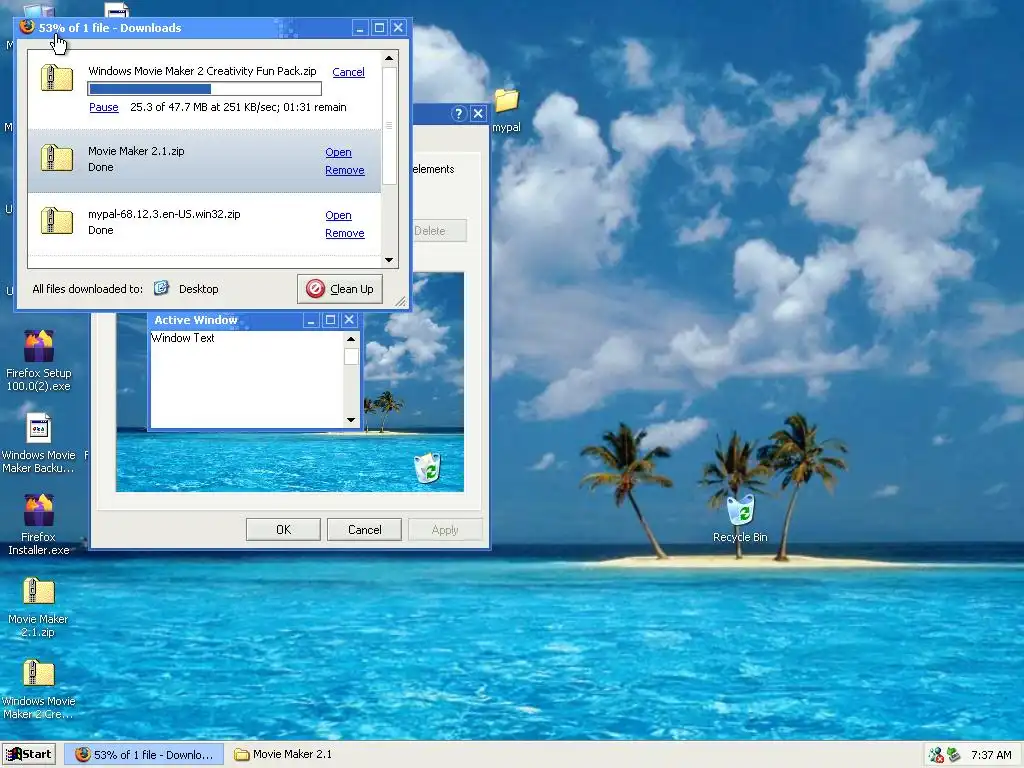Switch to Downloads taskbar button
The image size is (1024, 768).
click(x=144, y=754)
